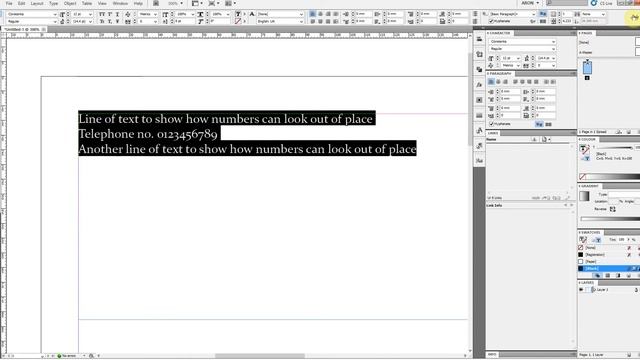Pick a colour from the Colour panel ramp
The height and width of the screenshot is (360, 640).
click(613, 177)
